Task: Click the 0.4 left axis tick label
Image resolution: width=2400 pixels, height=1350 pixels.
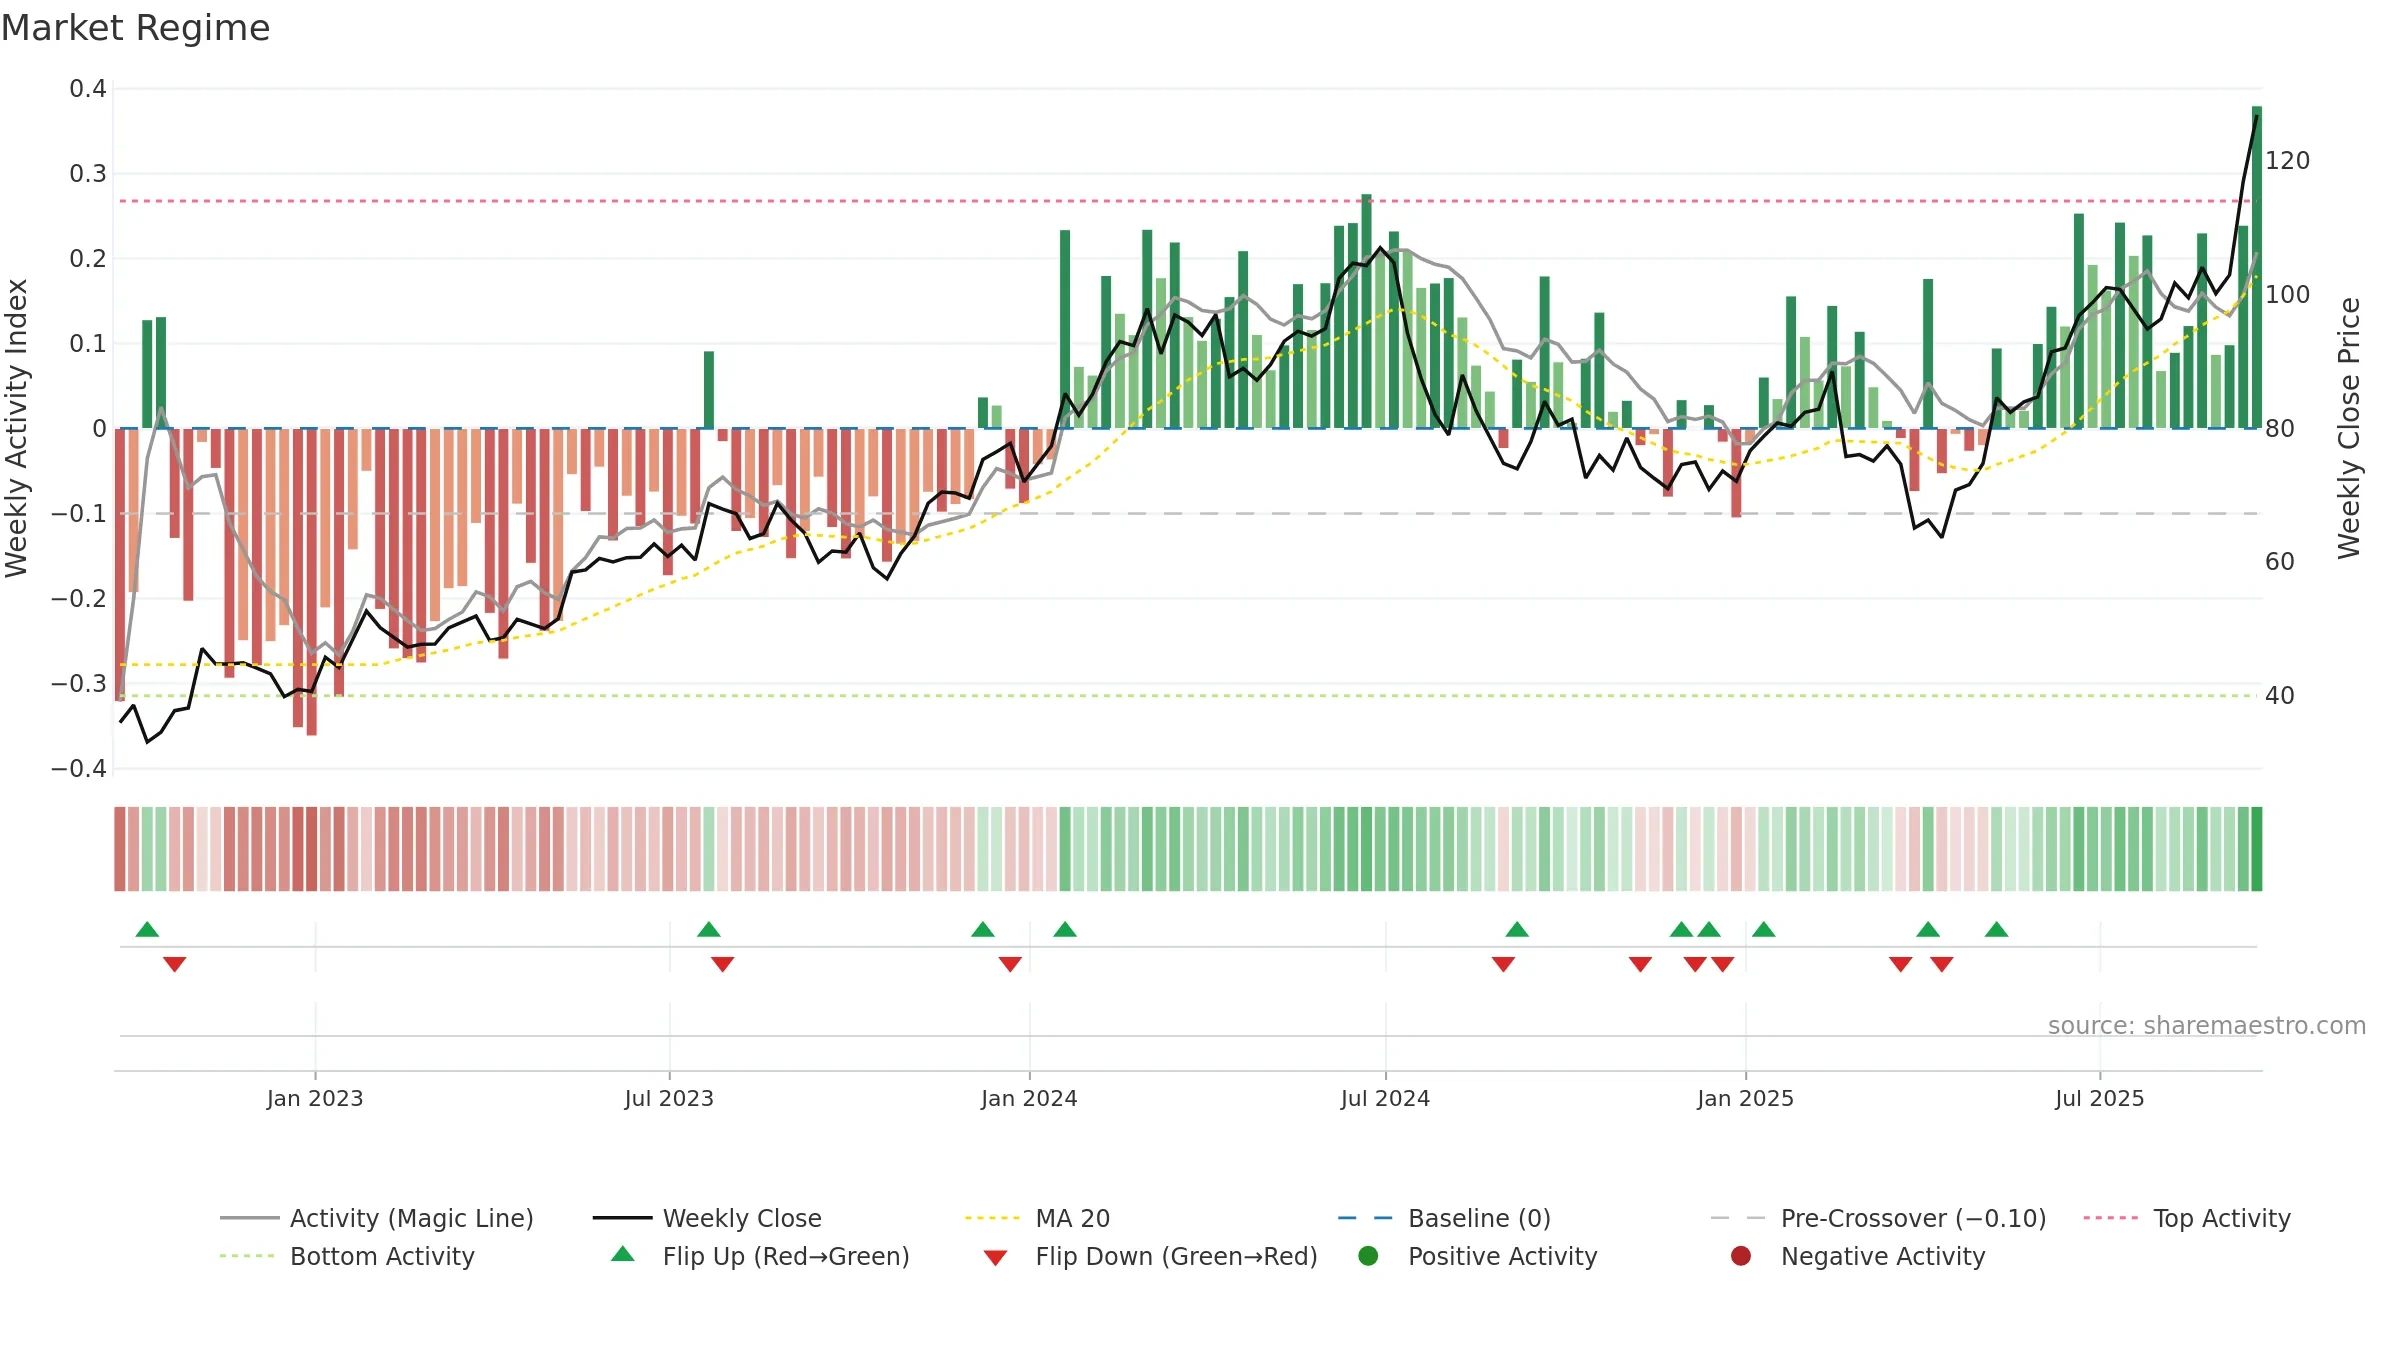Action: [x=88, y=89]
